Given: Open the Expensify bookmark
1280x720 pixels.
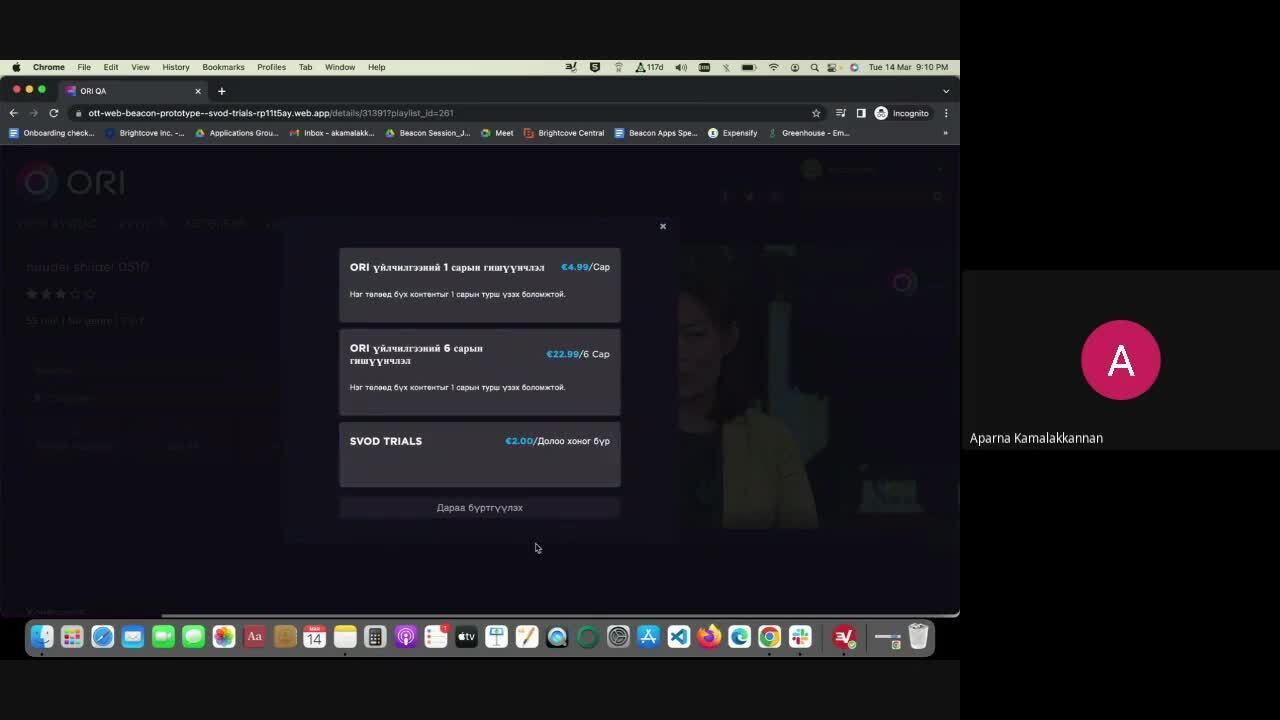Looking at the screenshot, I should point(732,133).
